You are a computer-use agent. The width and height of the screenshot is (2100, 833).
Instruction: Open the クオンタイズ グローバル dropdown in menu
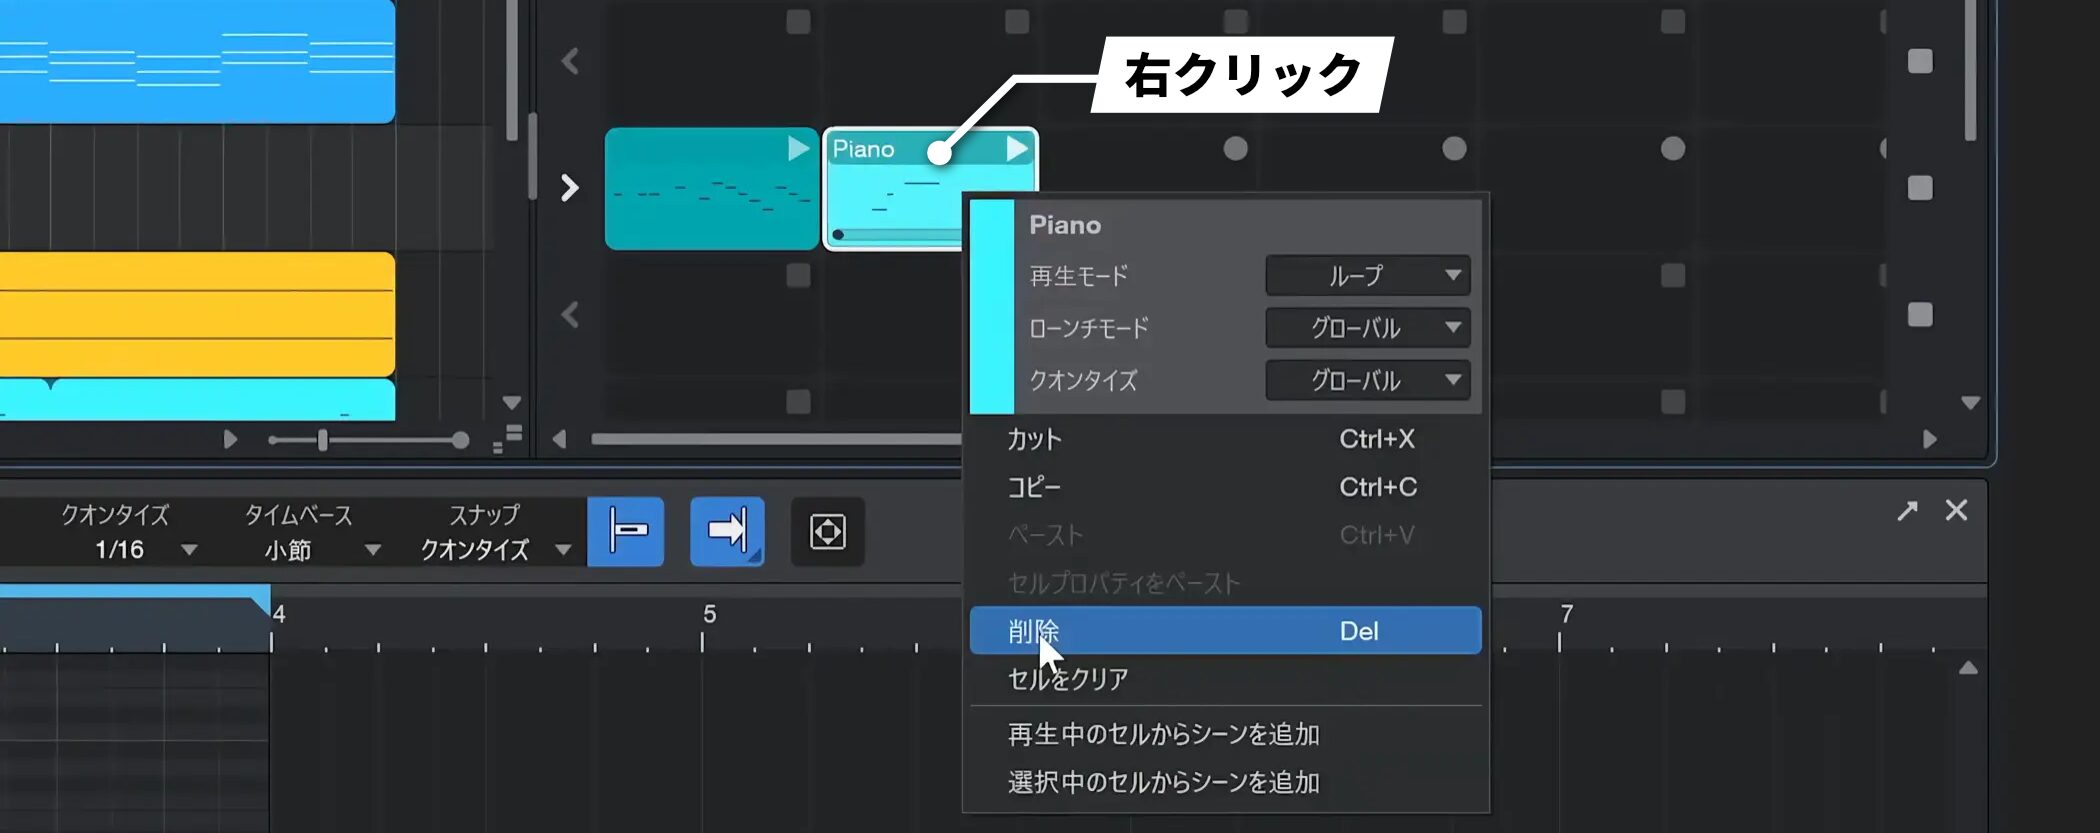coord(1367,380)
